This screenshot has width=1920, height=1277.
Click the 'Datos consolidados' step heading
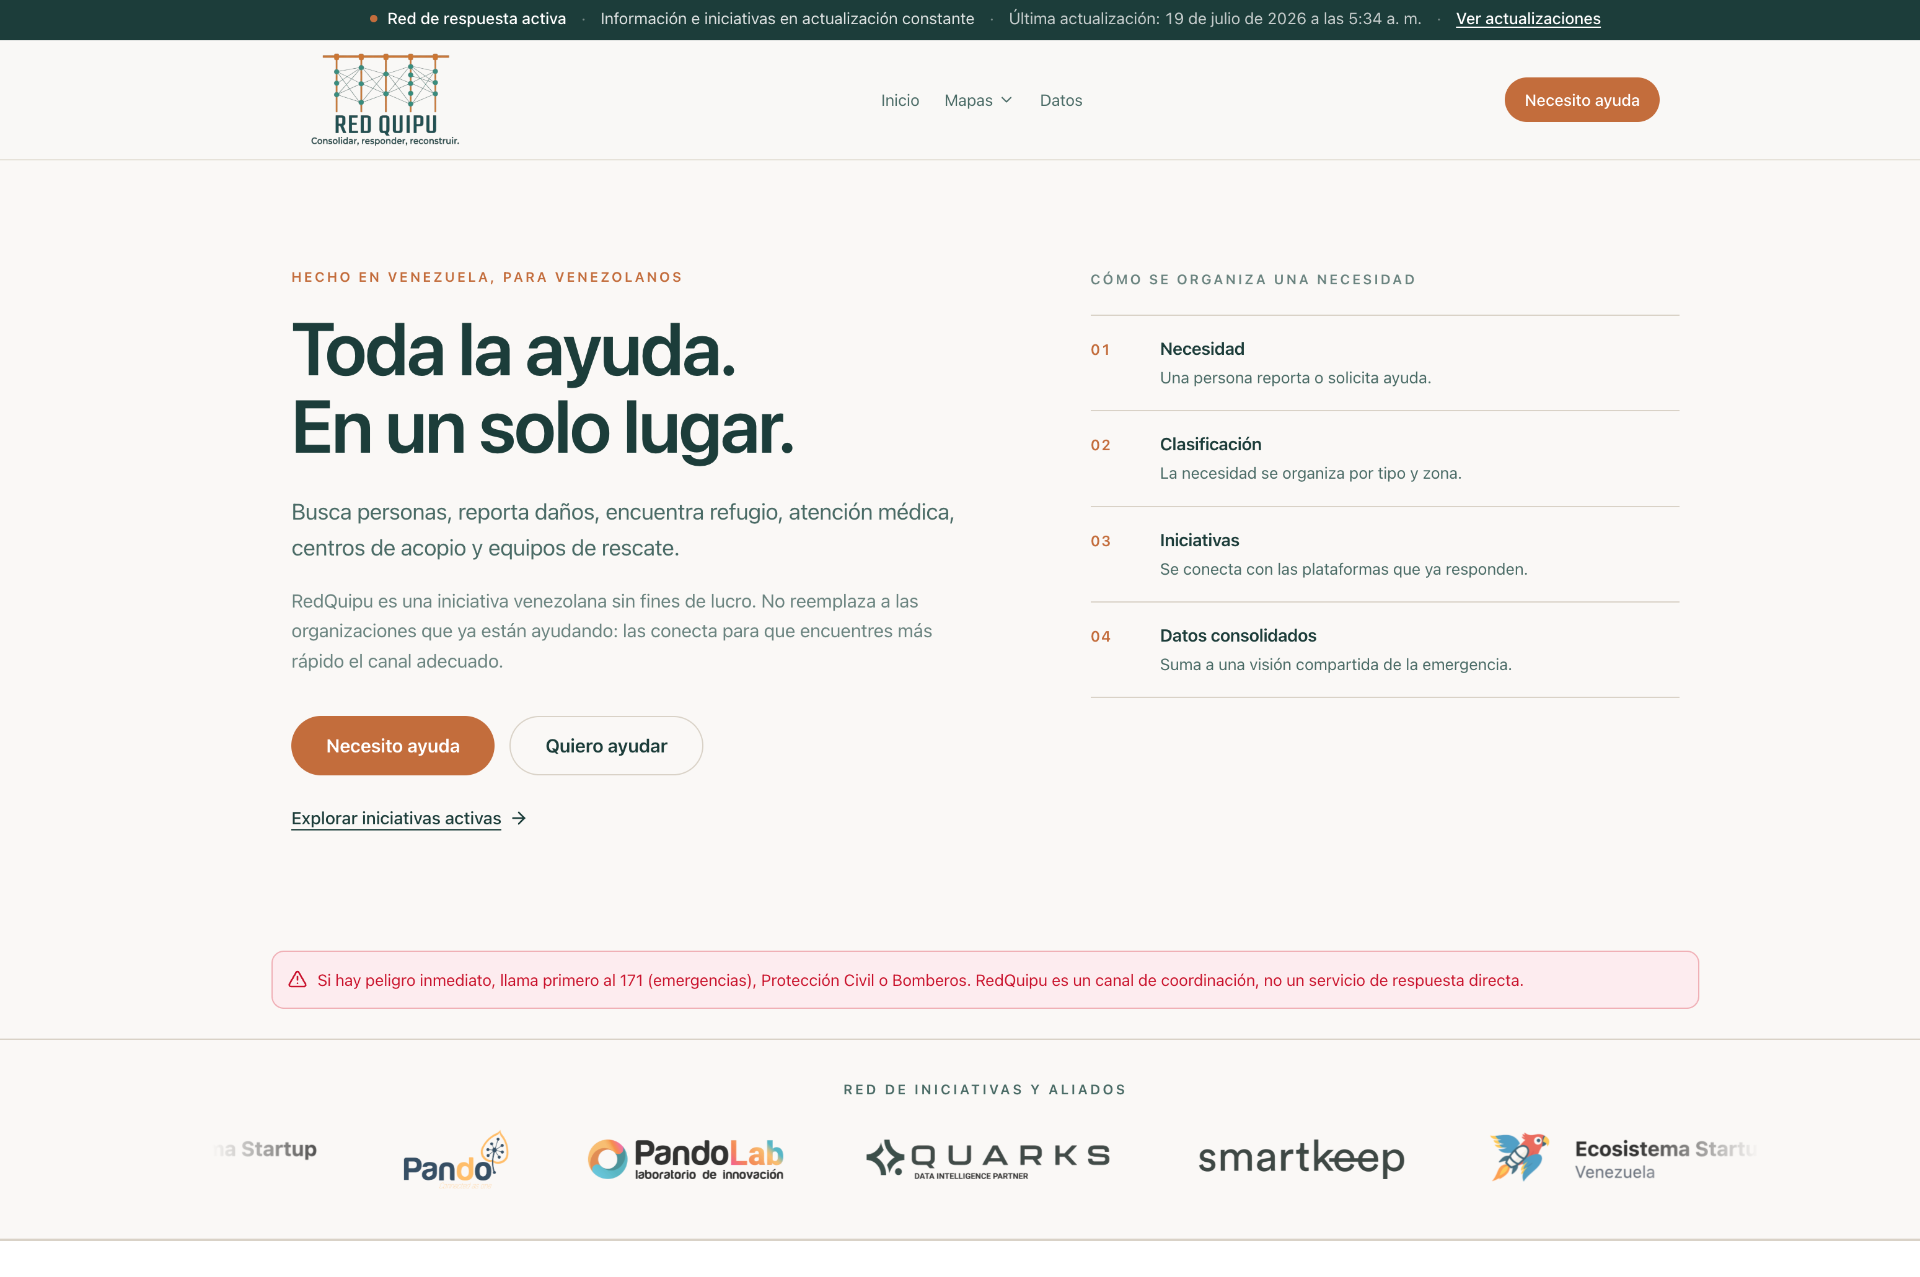(x=1238, y=636)
